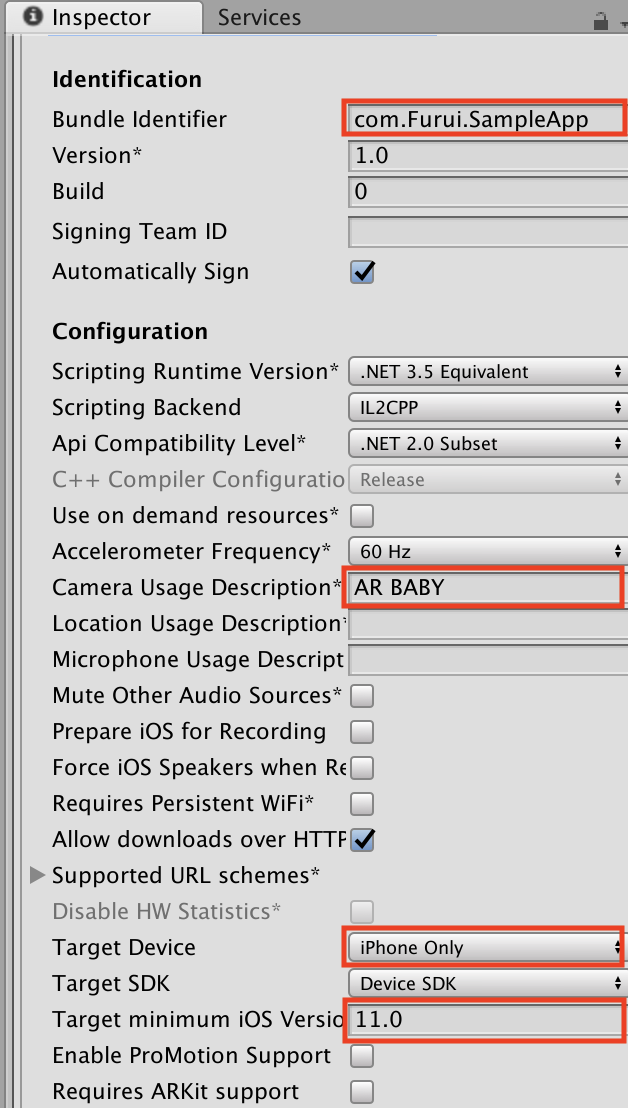The width and height of the screenshot is (628, 1108).
Task: Enable Use on demand resources checkbox
Action: point(362,516)
